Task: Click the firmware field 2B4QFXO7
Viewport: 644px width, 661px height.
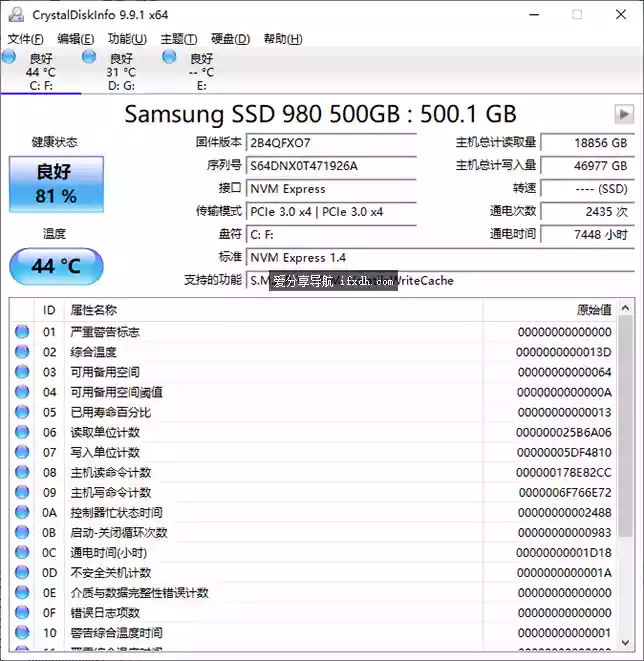Action: coord(331,143)
